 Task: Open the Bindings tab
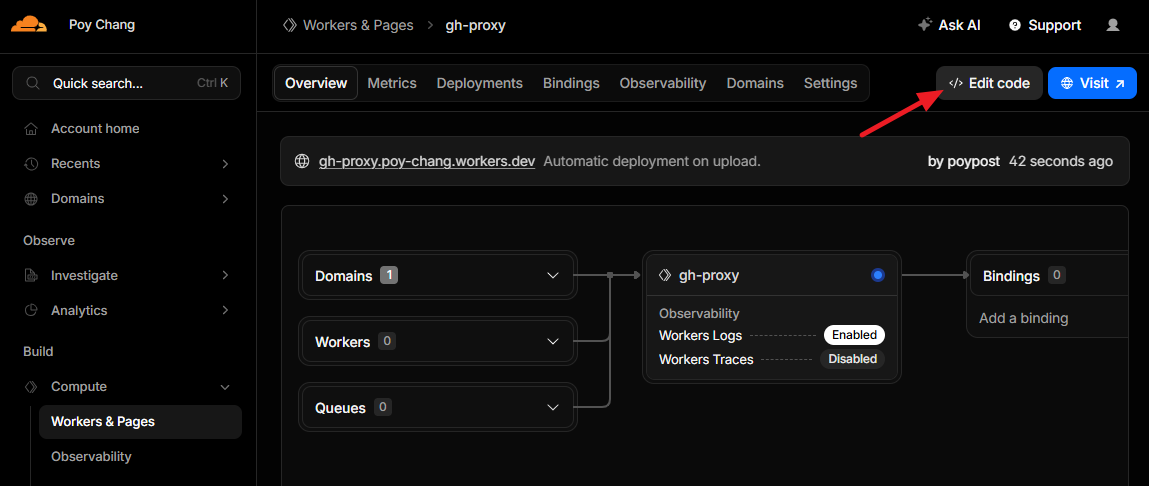pos(571,84)
